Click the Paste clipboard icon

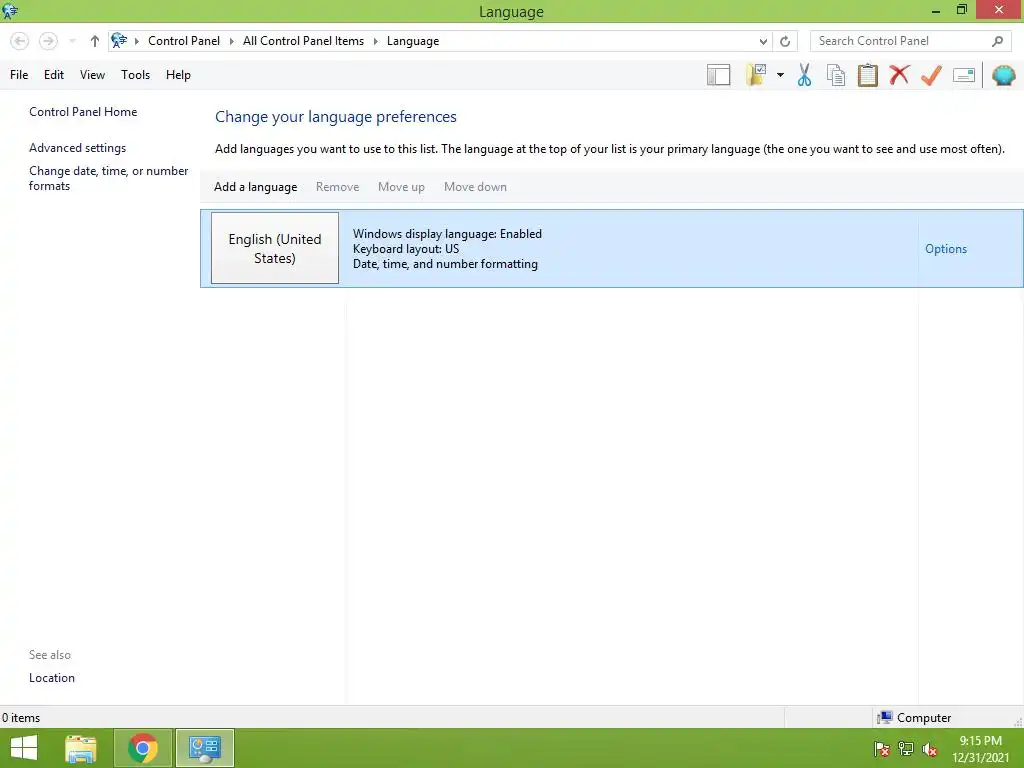867,75
